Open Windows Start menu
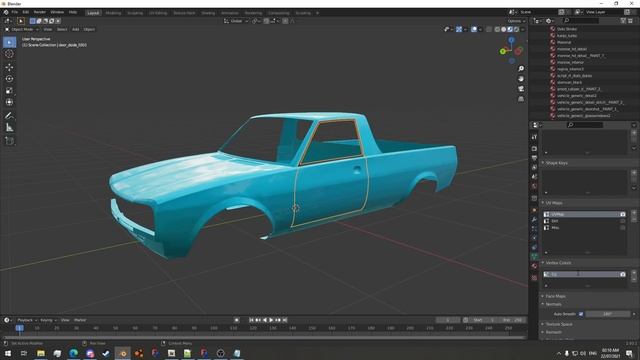This screenshot has height=360, width=640. point(8,353)
